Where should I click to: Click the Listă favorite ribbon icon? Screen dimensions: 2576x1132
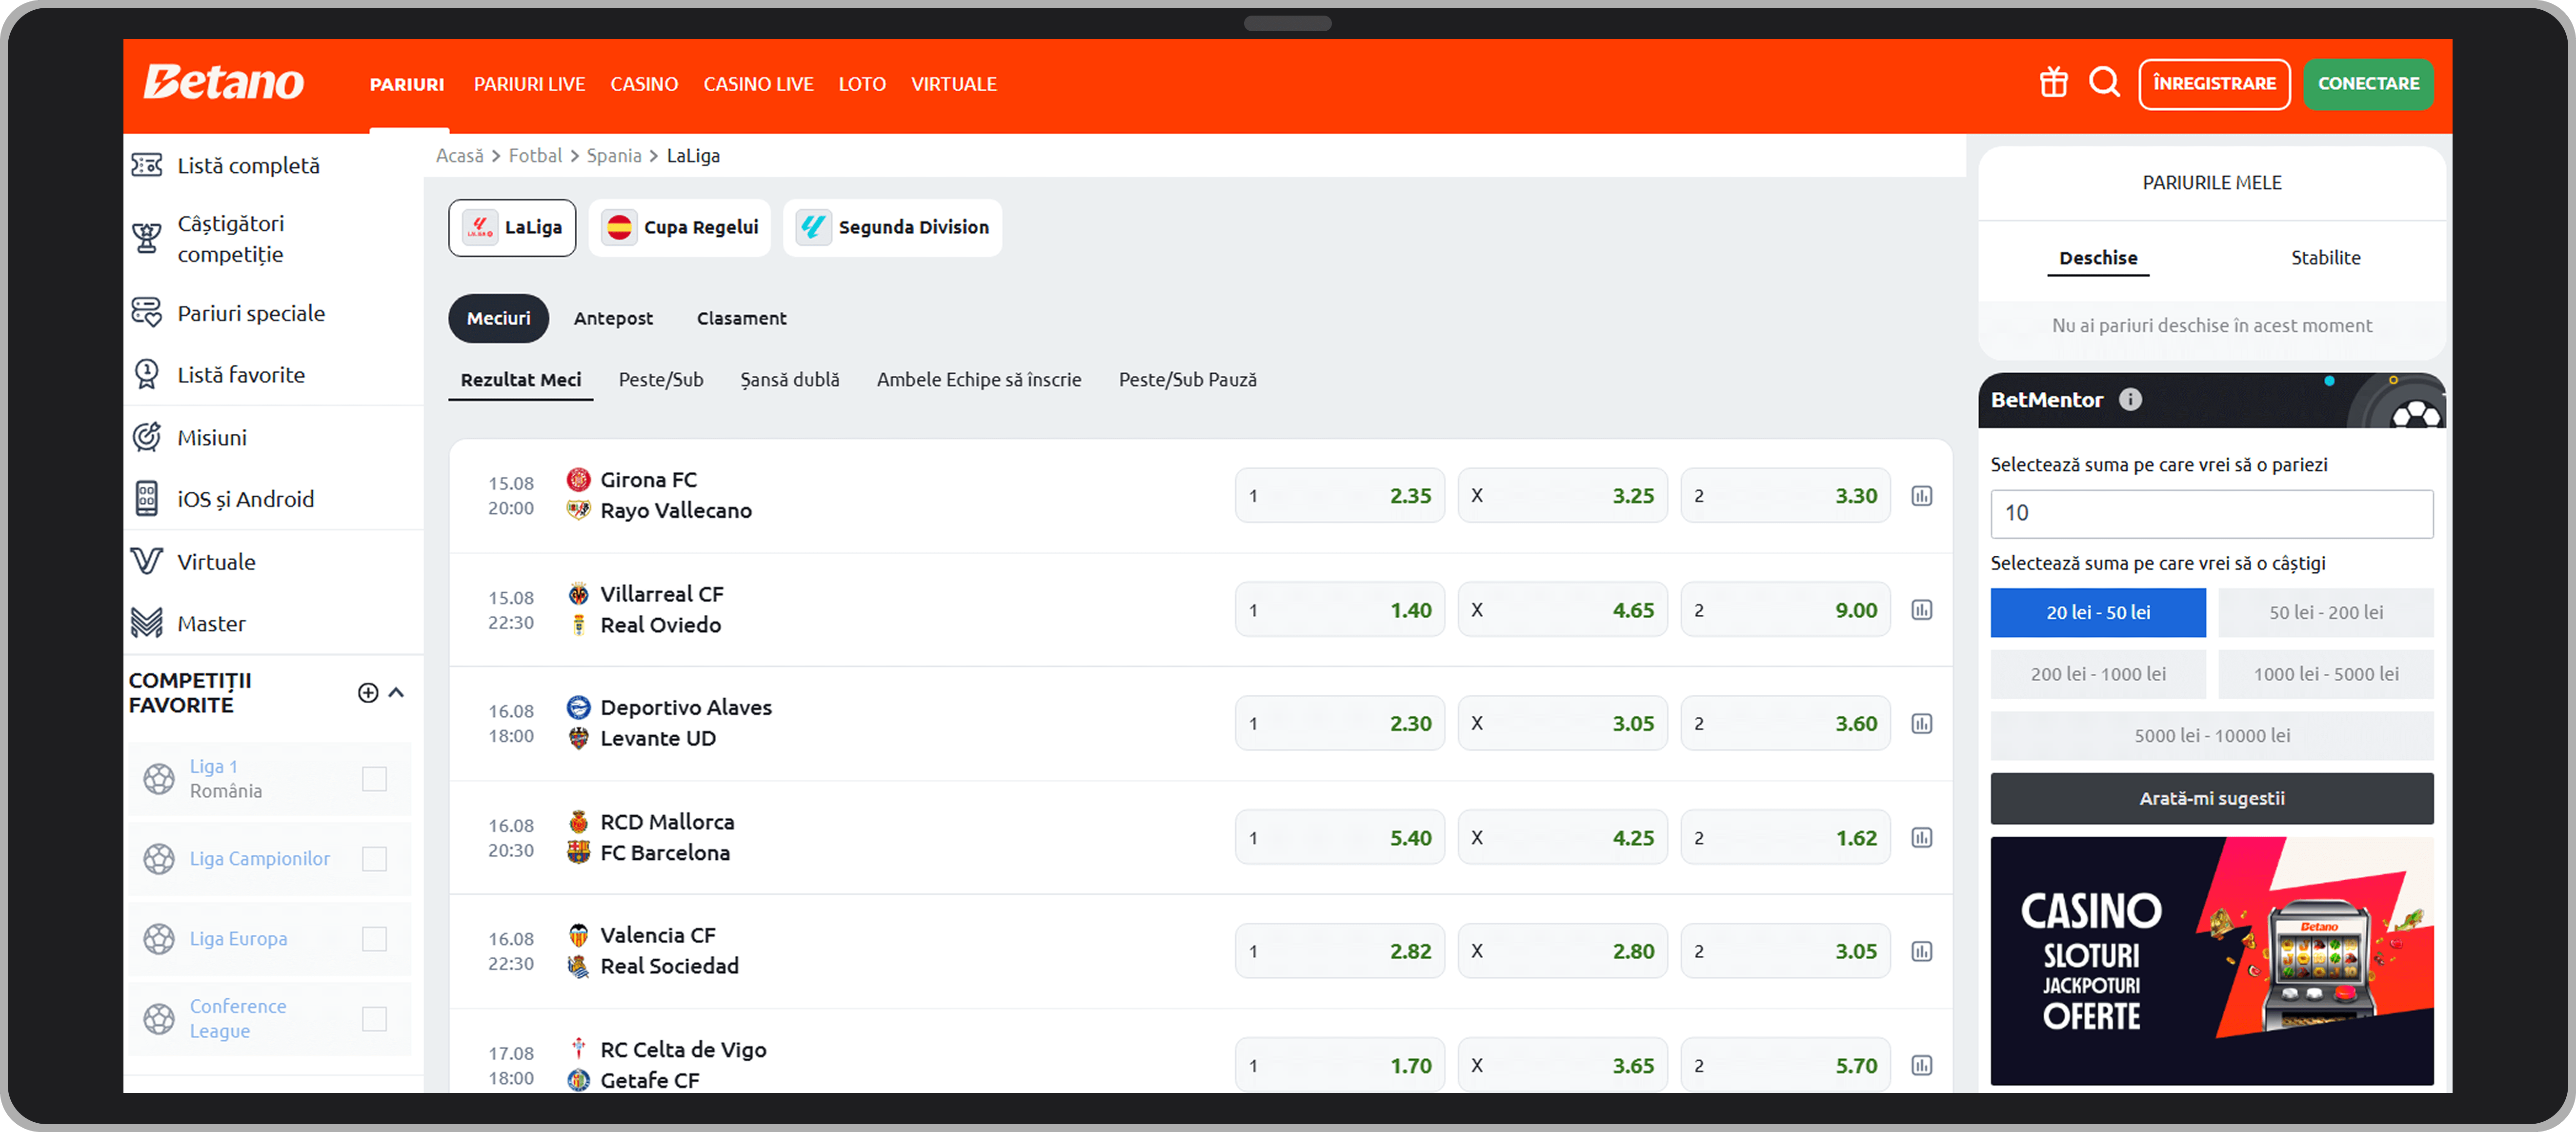(147, 375)
